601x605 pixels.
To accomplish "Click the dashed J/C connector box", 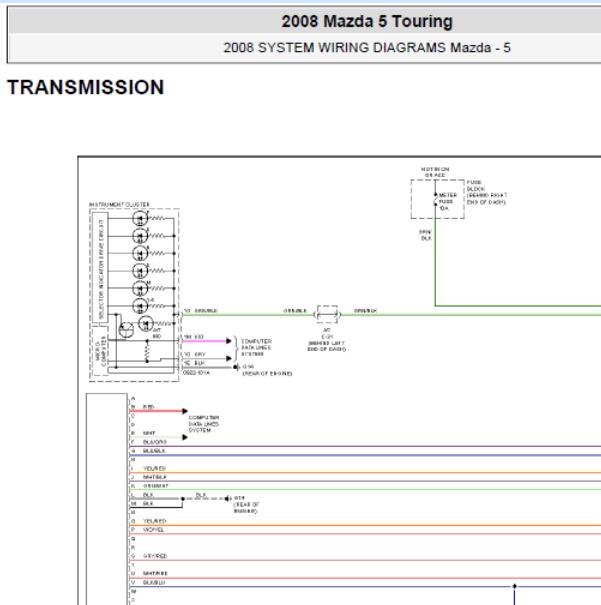I will (x=327, y=314).
